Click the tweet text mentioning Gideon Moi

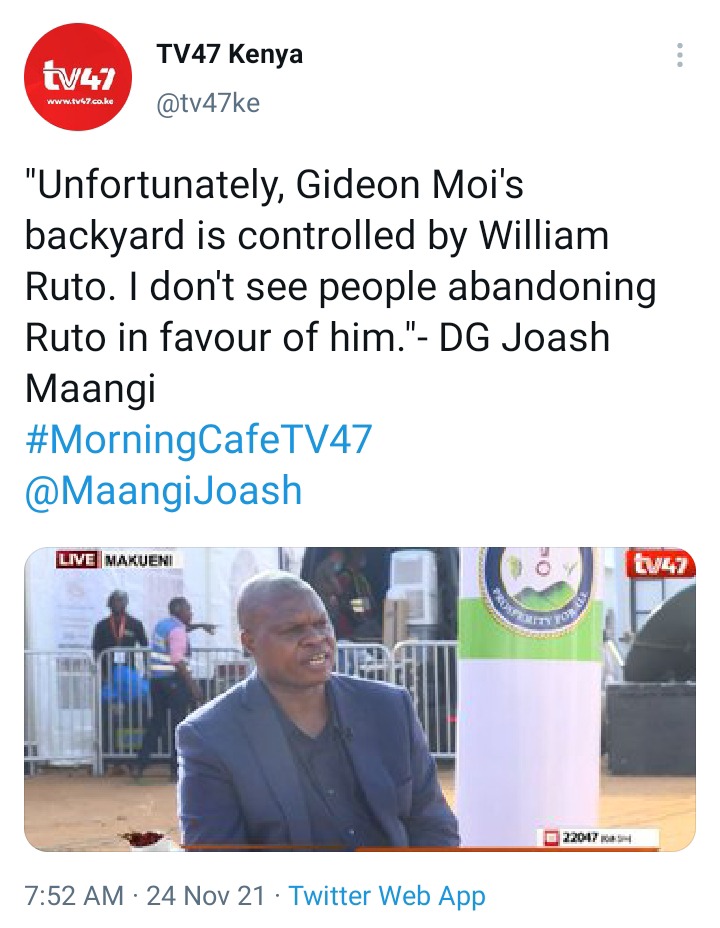coord(340,286)
